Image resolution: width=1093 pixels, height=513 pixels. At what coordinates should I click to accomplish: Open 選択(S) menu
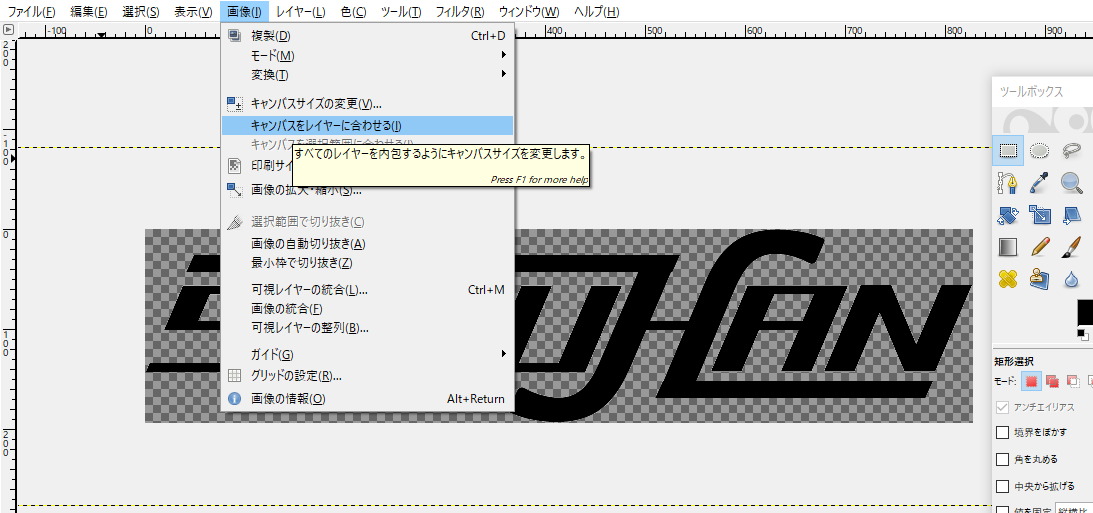click(140, 12)
